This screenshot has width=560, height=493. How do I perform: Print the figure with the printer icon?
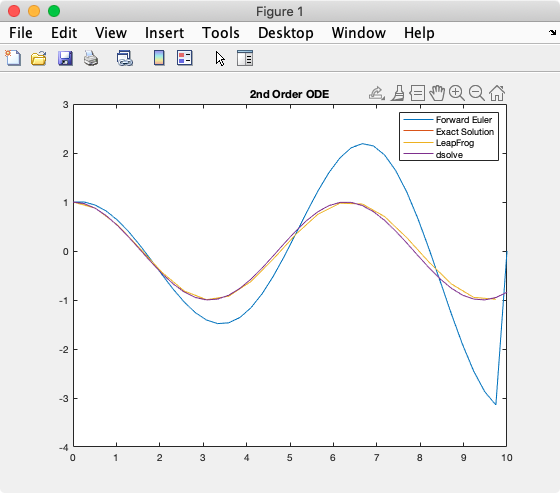tap(91, 58)
